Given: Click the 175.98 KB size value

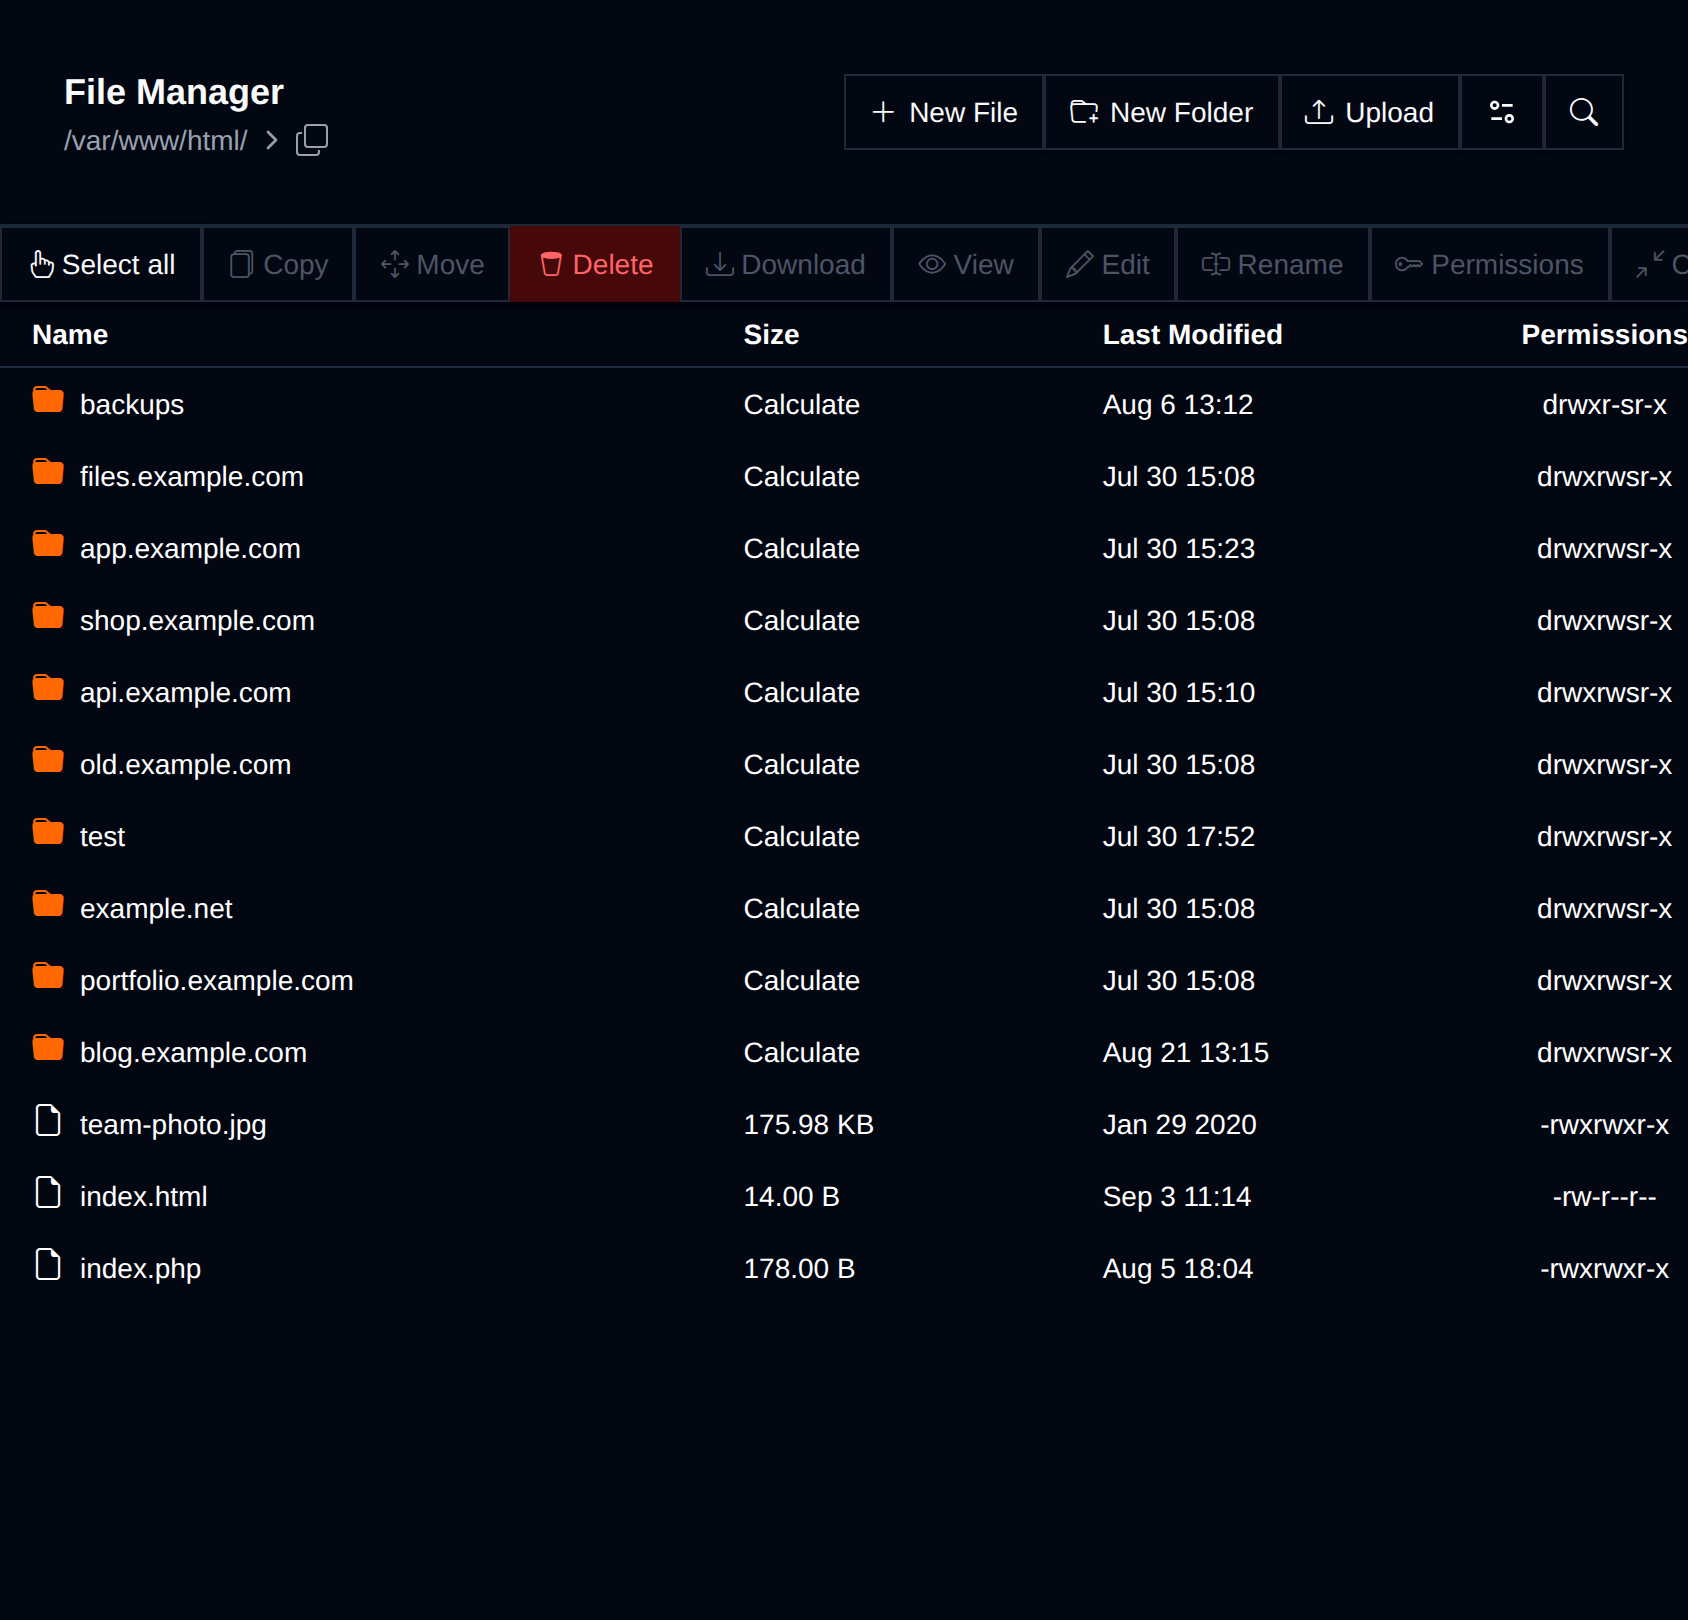Looking at the screenshot, I should (808, 1125).
